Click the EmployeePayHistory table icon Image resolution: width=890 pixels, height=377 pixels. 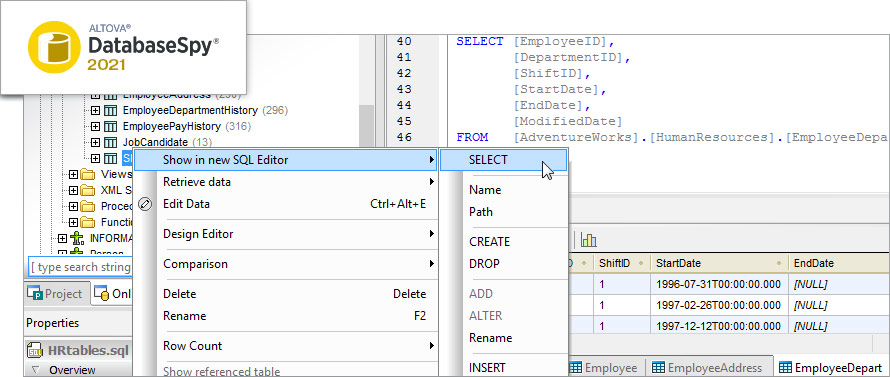pos(111,126)
